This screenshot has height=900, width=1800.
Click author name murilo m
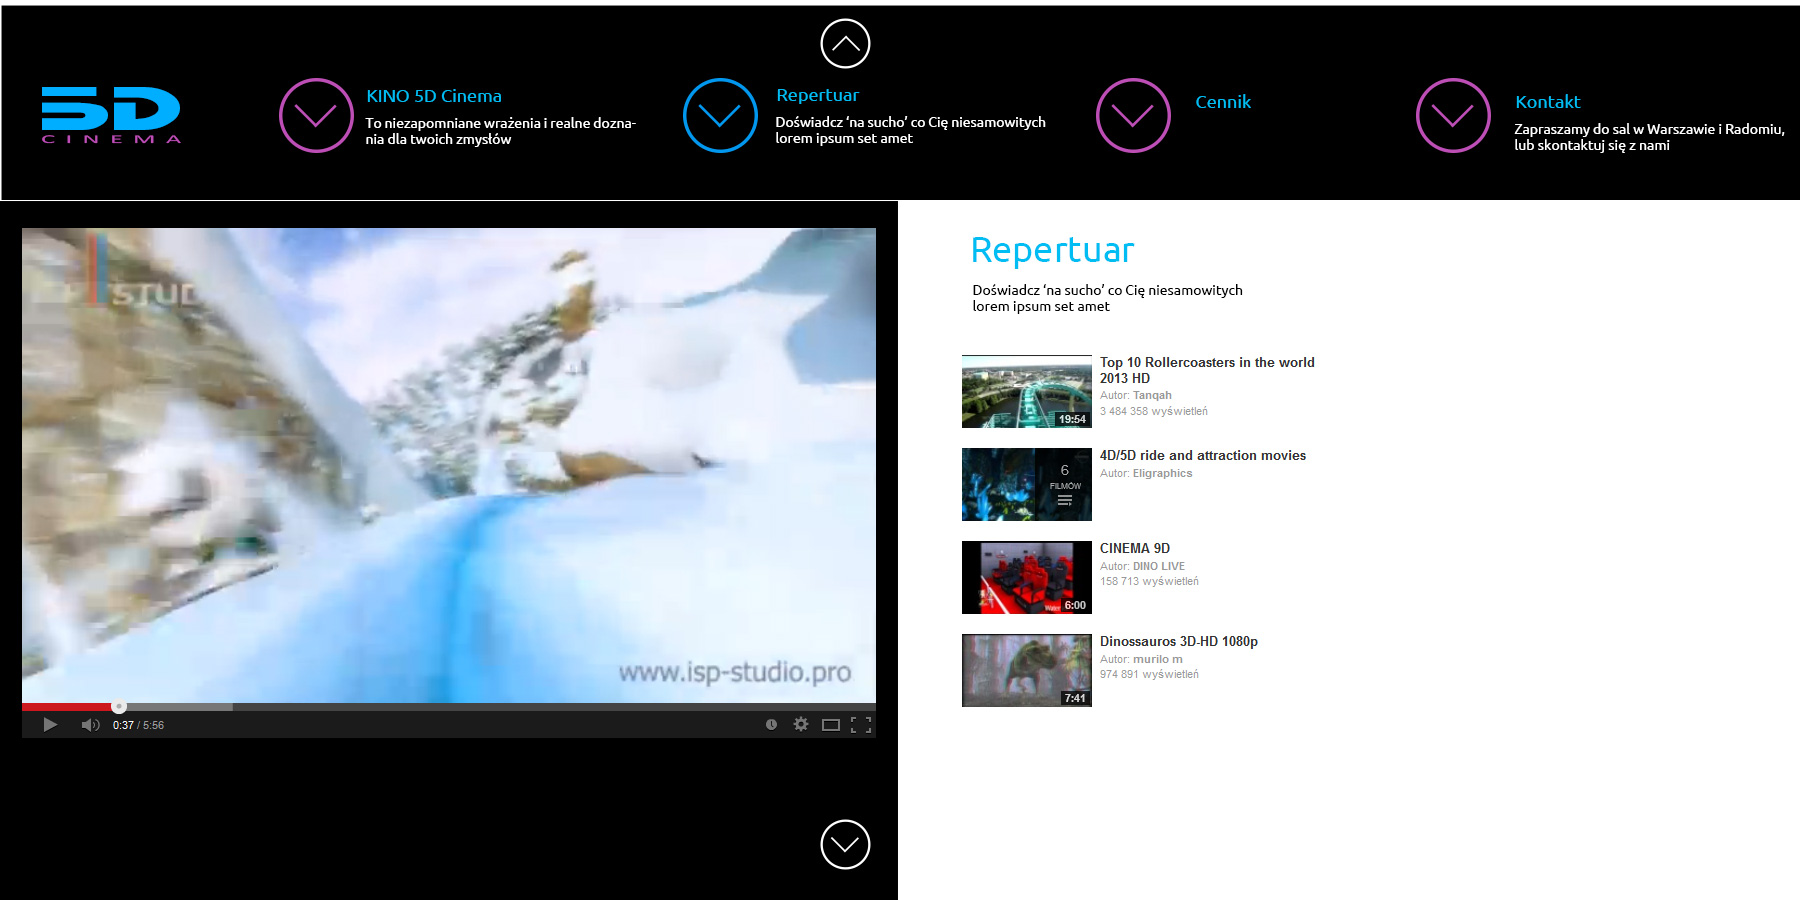[x=1158, y=659]
